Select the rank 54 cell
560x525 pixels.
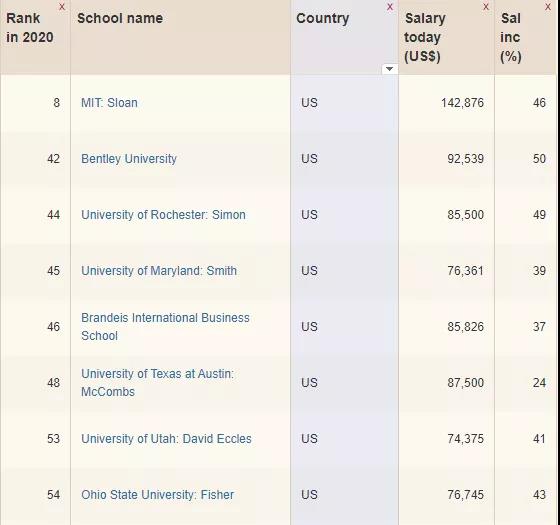point(54,495)
